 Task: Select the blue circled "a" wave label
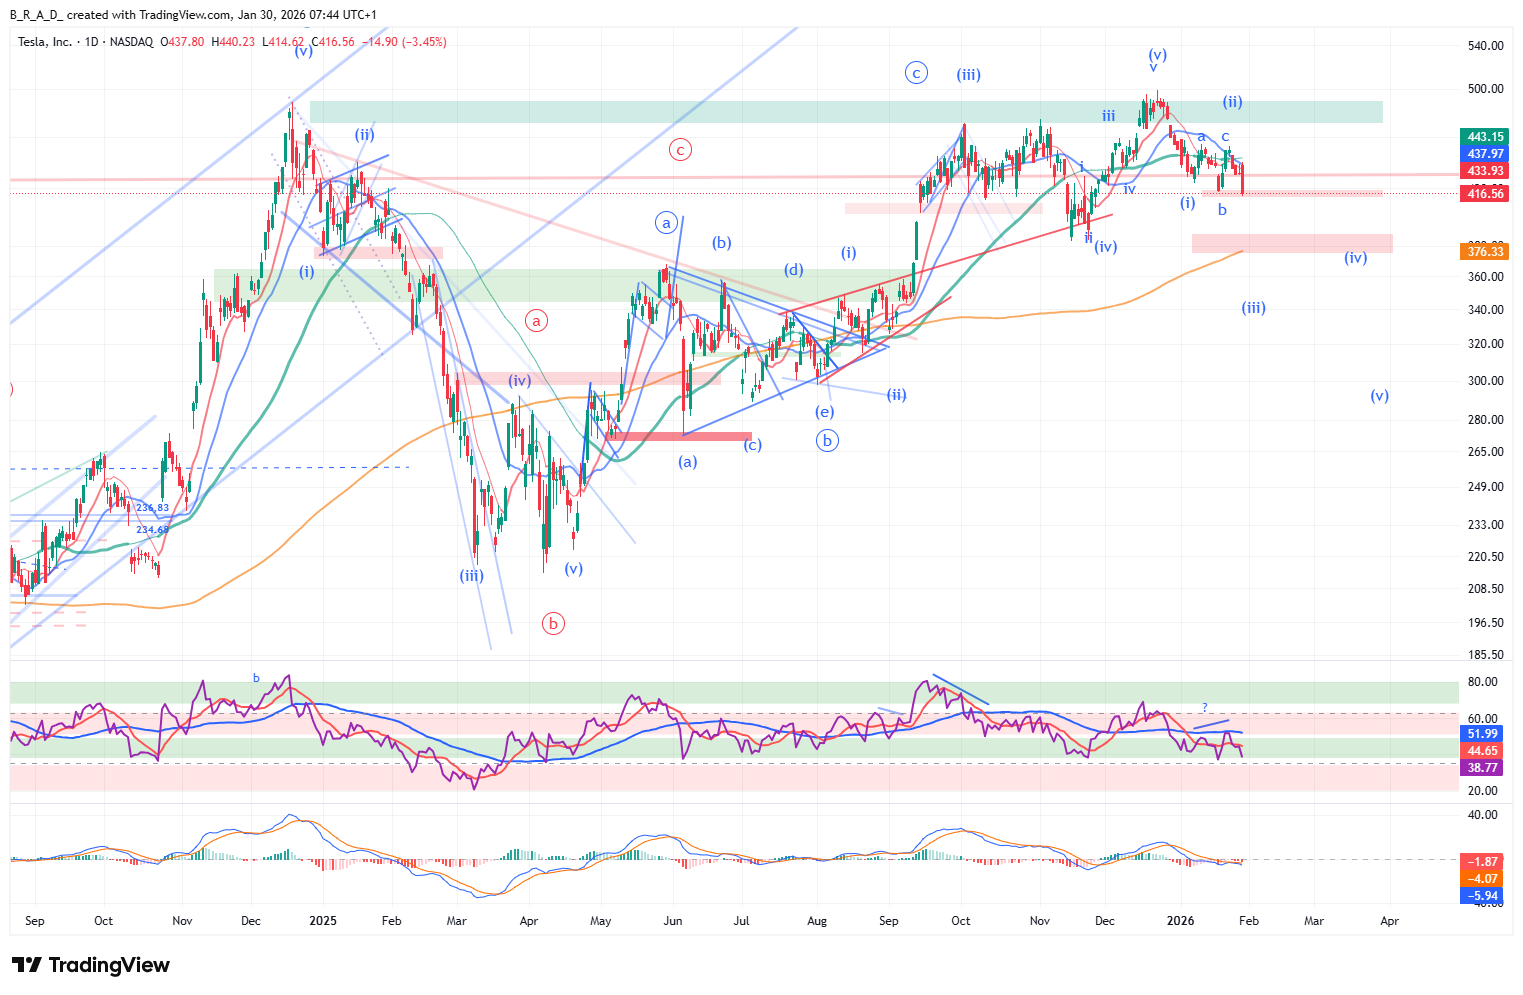pyautogui.click(x=667, y=223)
